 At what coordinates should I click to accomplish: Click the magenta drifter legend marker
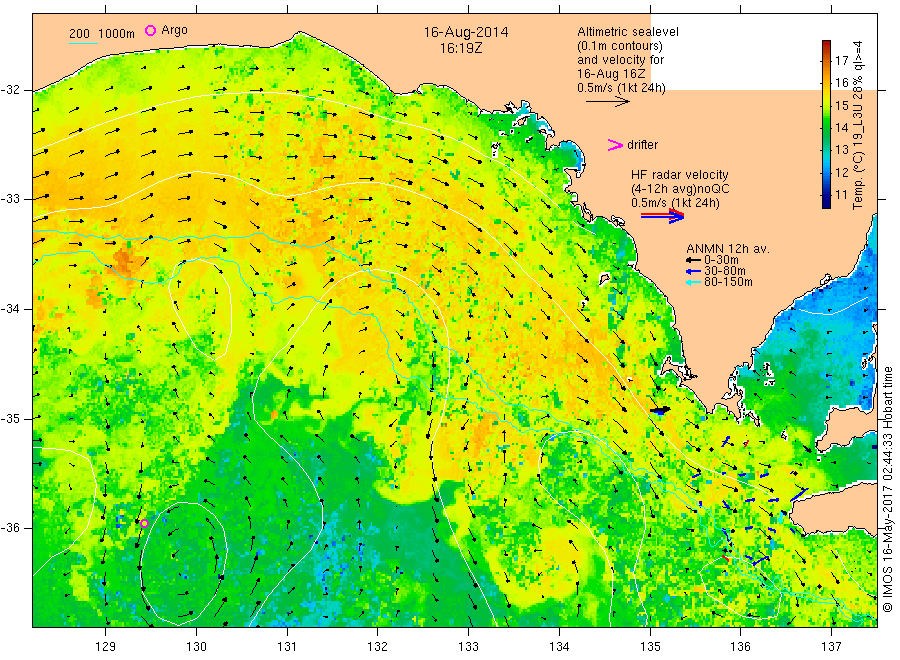(615, 145)
